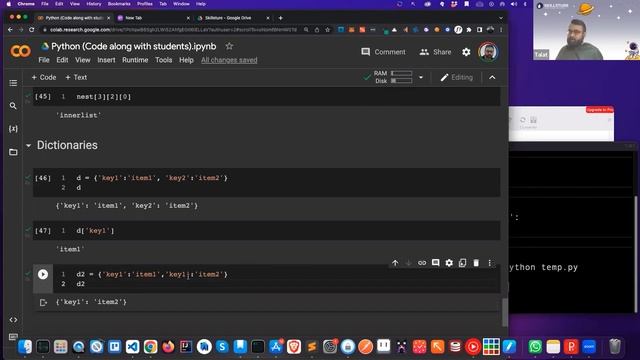Open the code snippets icon
The image size is (640, 360).
click(x=13, y=320)
